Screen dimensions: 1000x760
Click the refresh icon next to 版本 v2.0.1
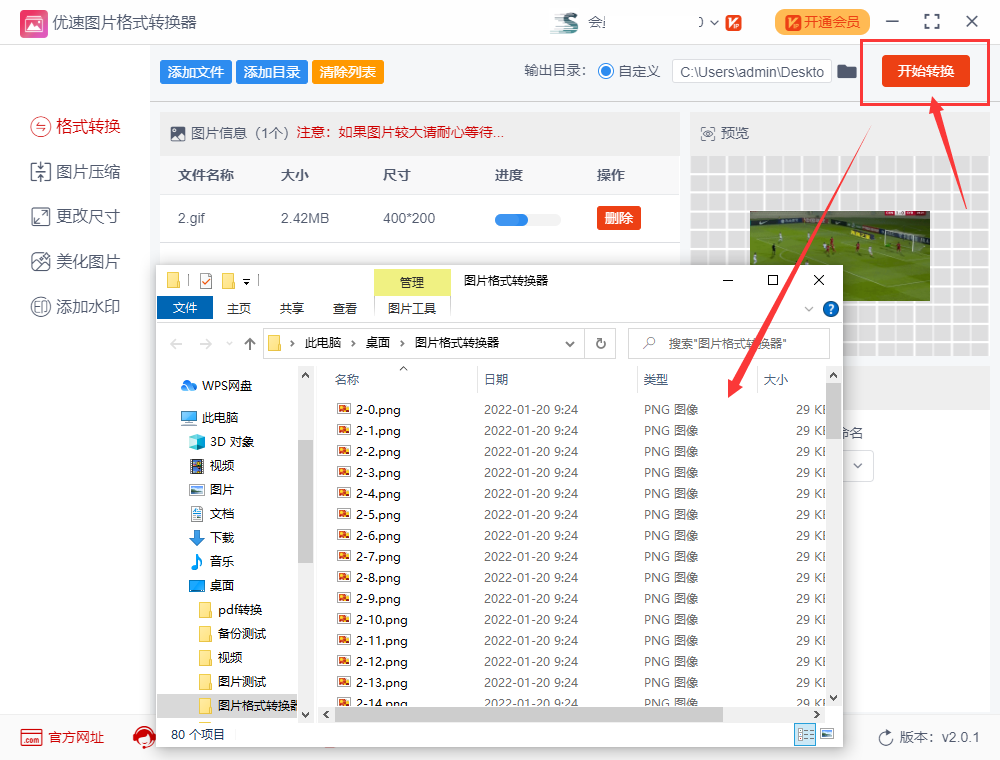coord(886,737)
